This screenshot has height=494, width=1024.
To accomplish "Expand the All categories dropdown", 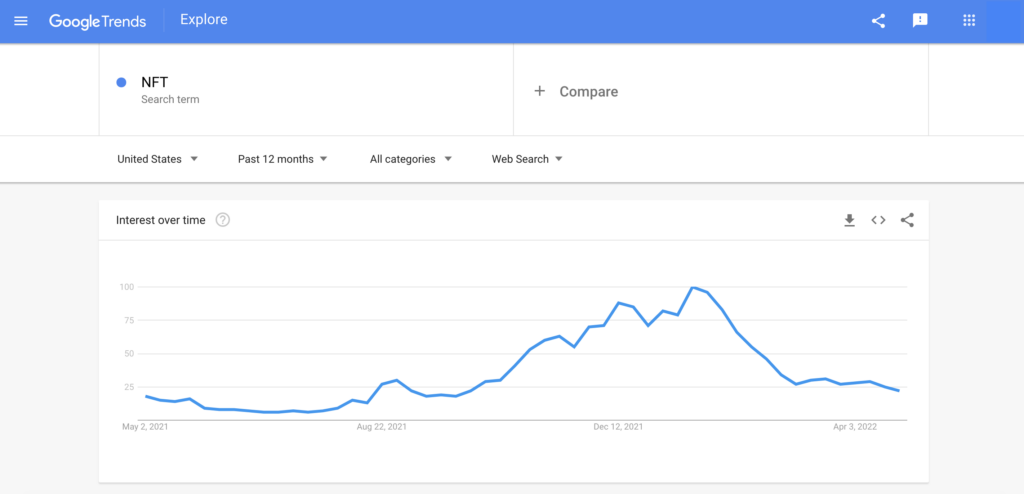I will (411, 159).
